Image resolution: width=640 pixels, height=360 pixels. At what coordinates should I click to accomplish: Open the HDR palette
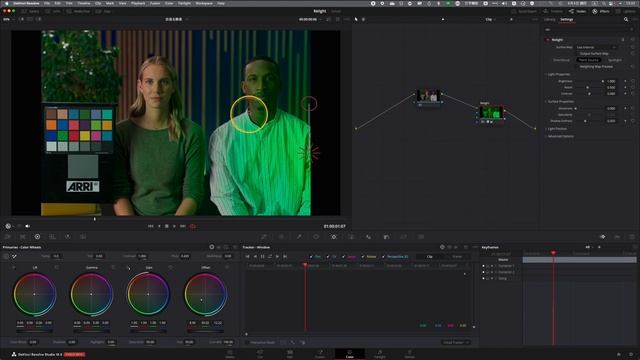point(52,237)
